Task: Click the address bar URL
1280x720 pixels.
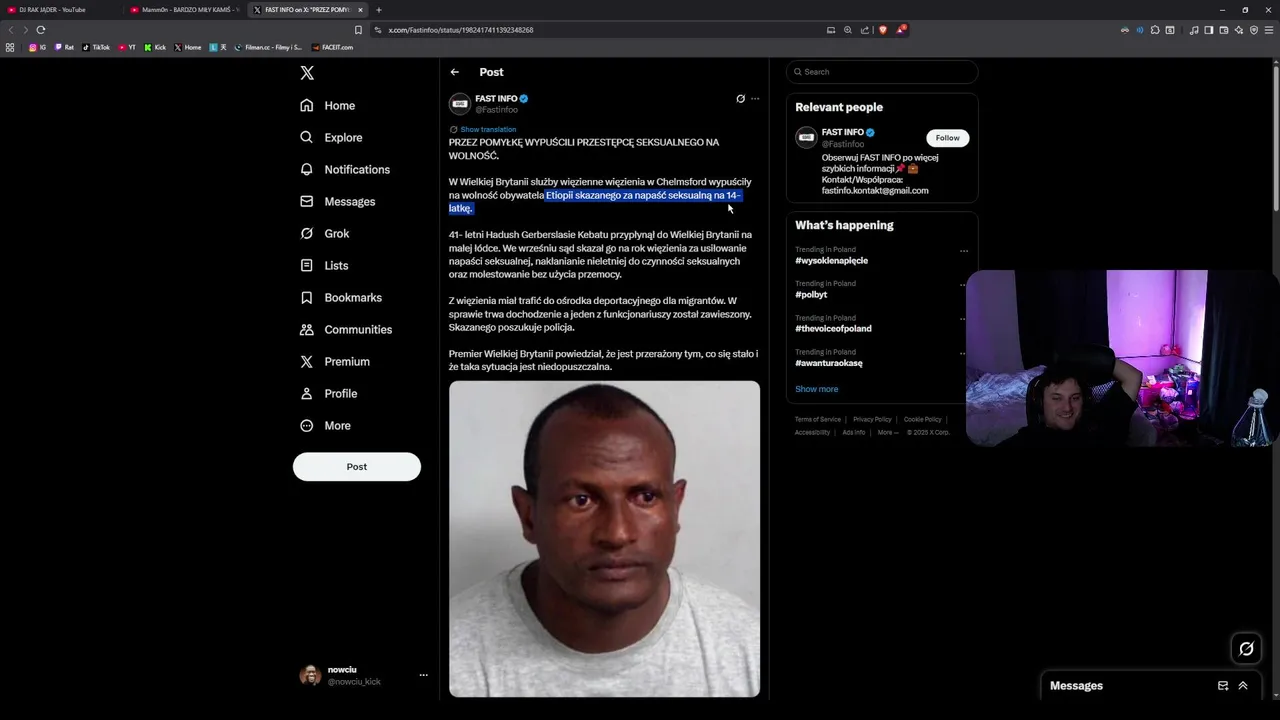Action: point(461,30)
